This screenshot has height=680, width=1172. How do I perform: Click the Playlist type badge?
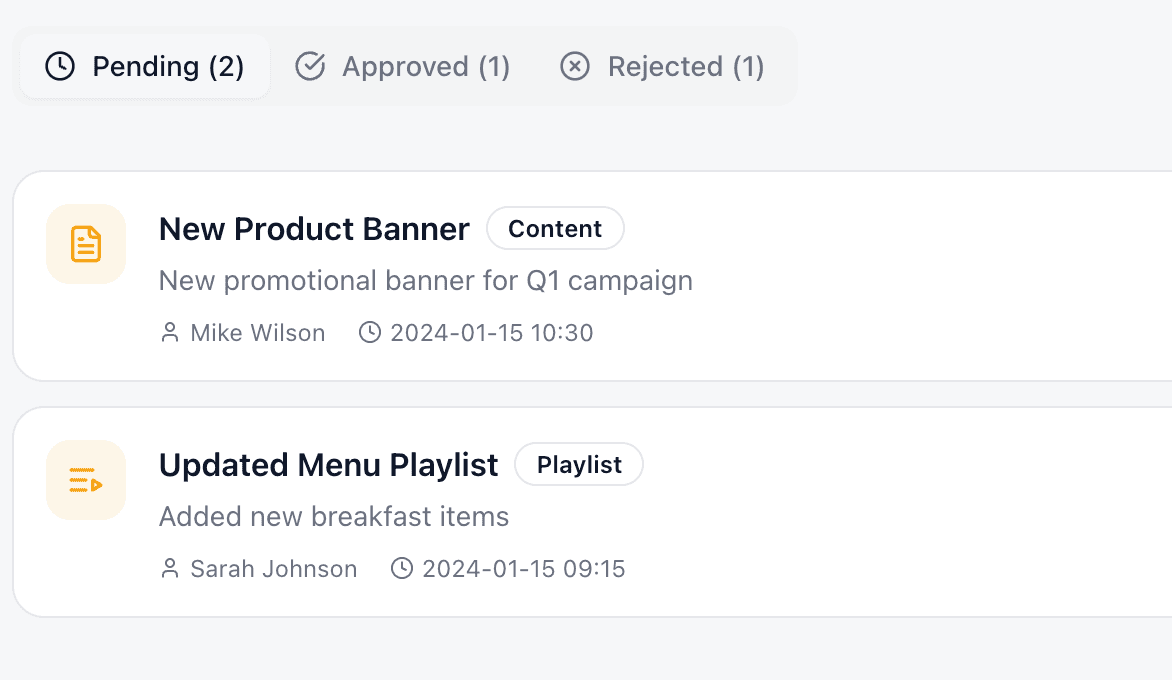point(579,465)
